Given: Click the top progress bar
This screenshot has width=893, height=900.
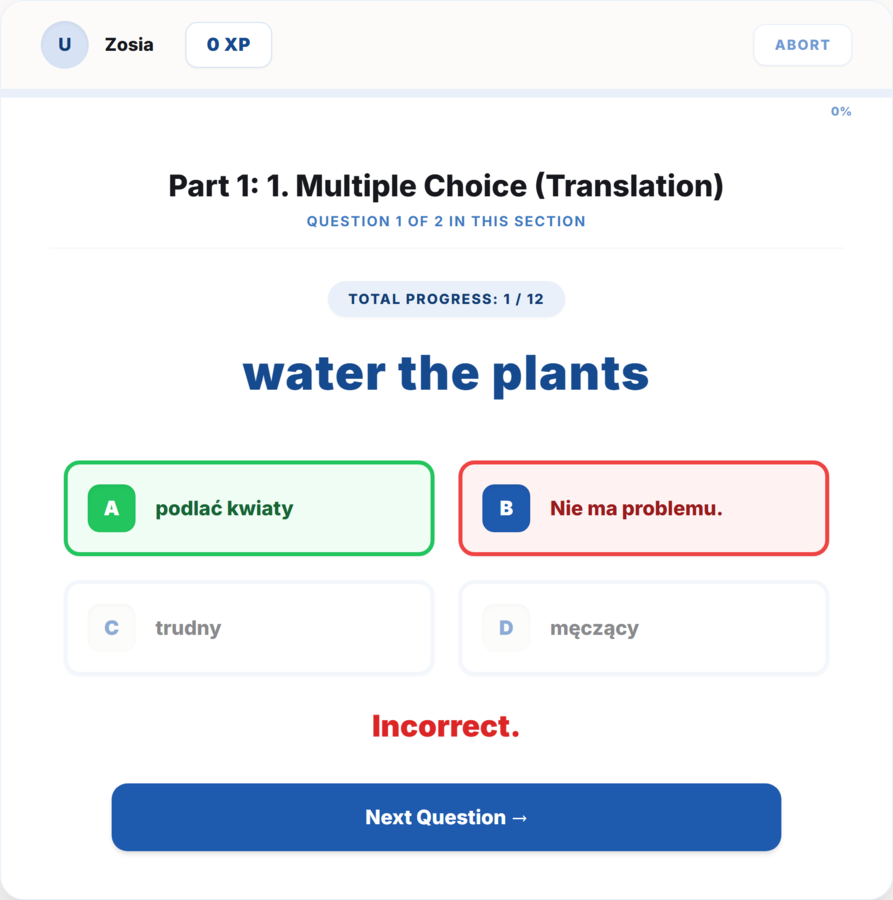Looking at the screenshot, I should point(446,93).
